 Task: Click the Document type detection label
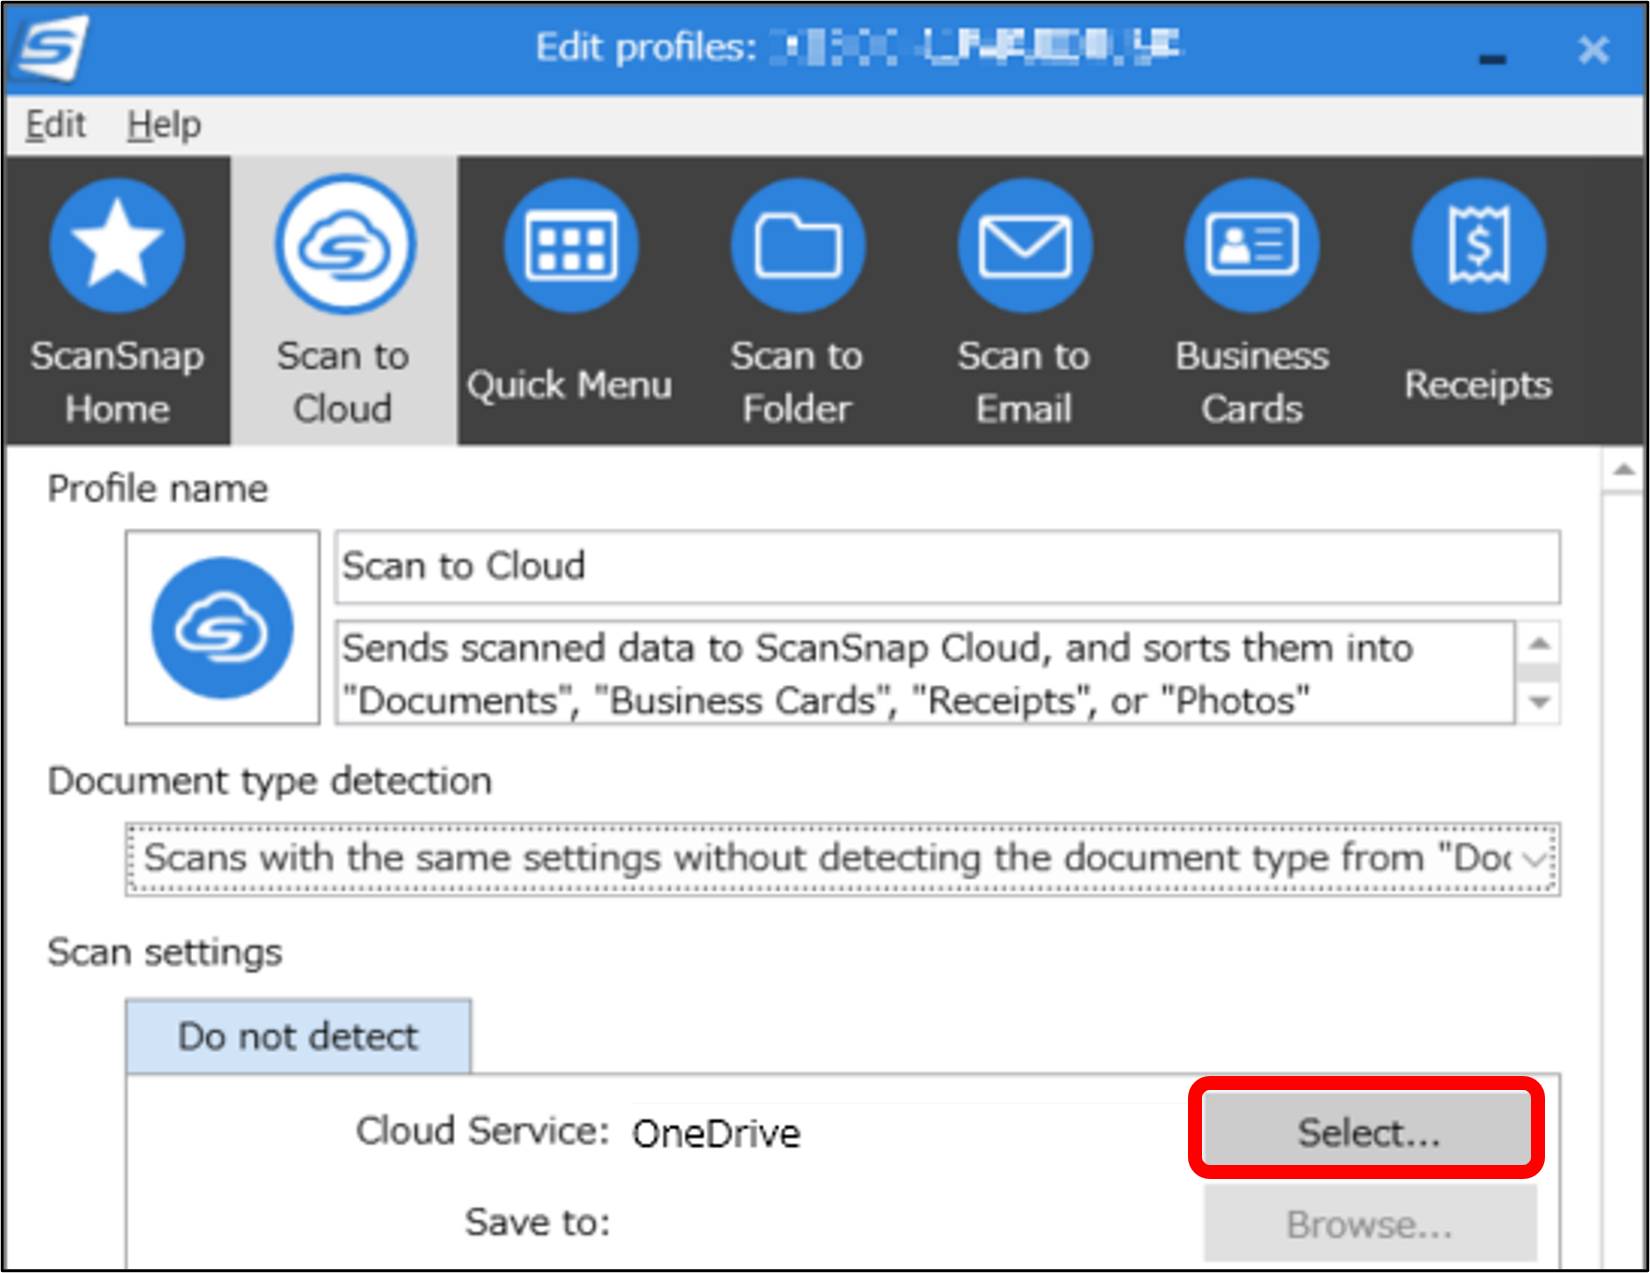tap(270, 781)
